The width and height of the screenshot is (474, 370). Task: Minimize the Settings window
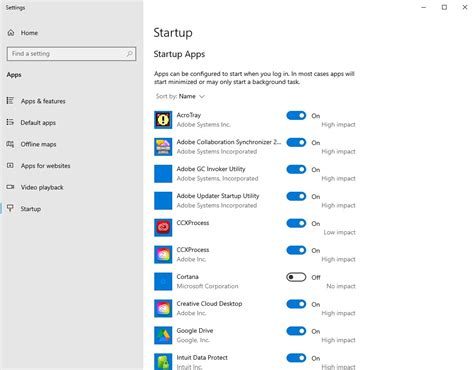[x=424, y=7]
